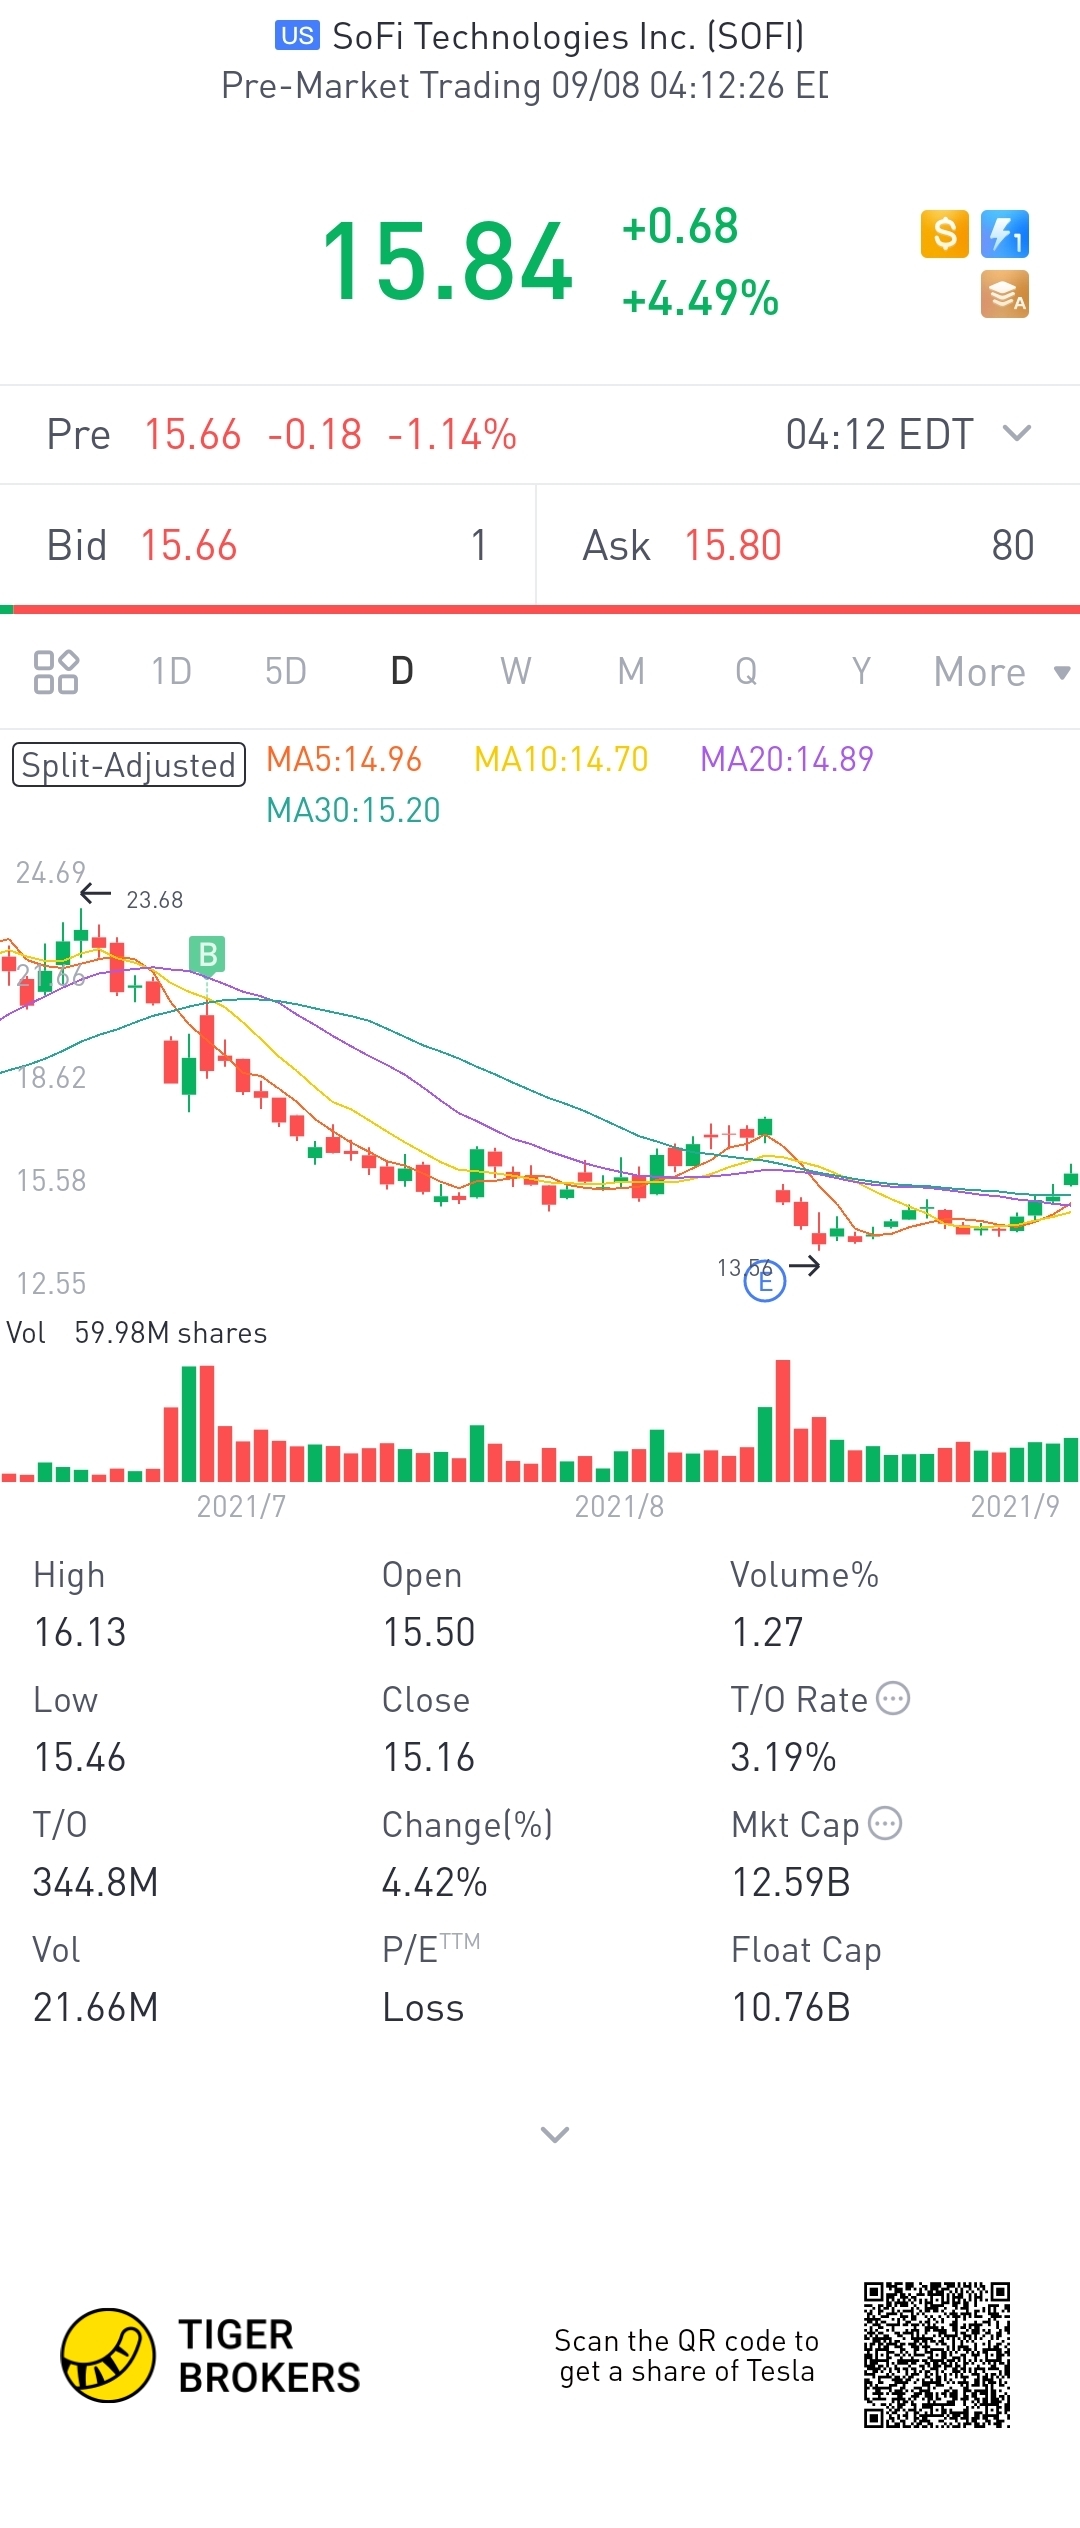Viewport: 1080px width, 2528px height.
Task: Tap the MA20:14.89 indicator label
Action: tap(787, 759)
